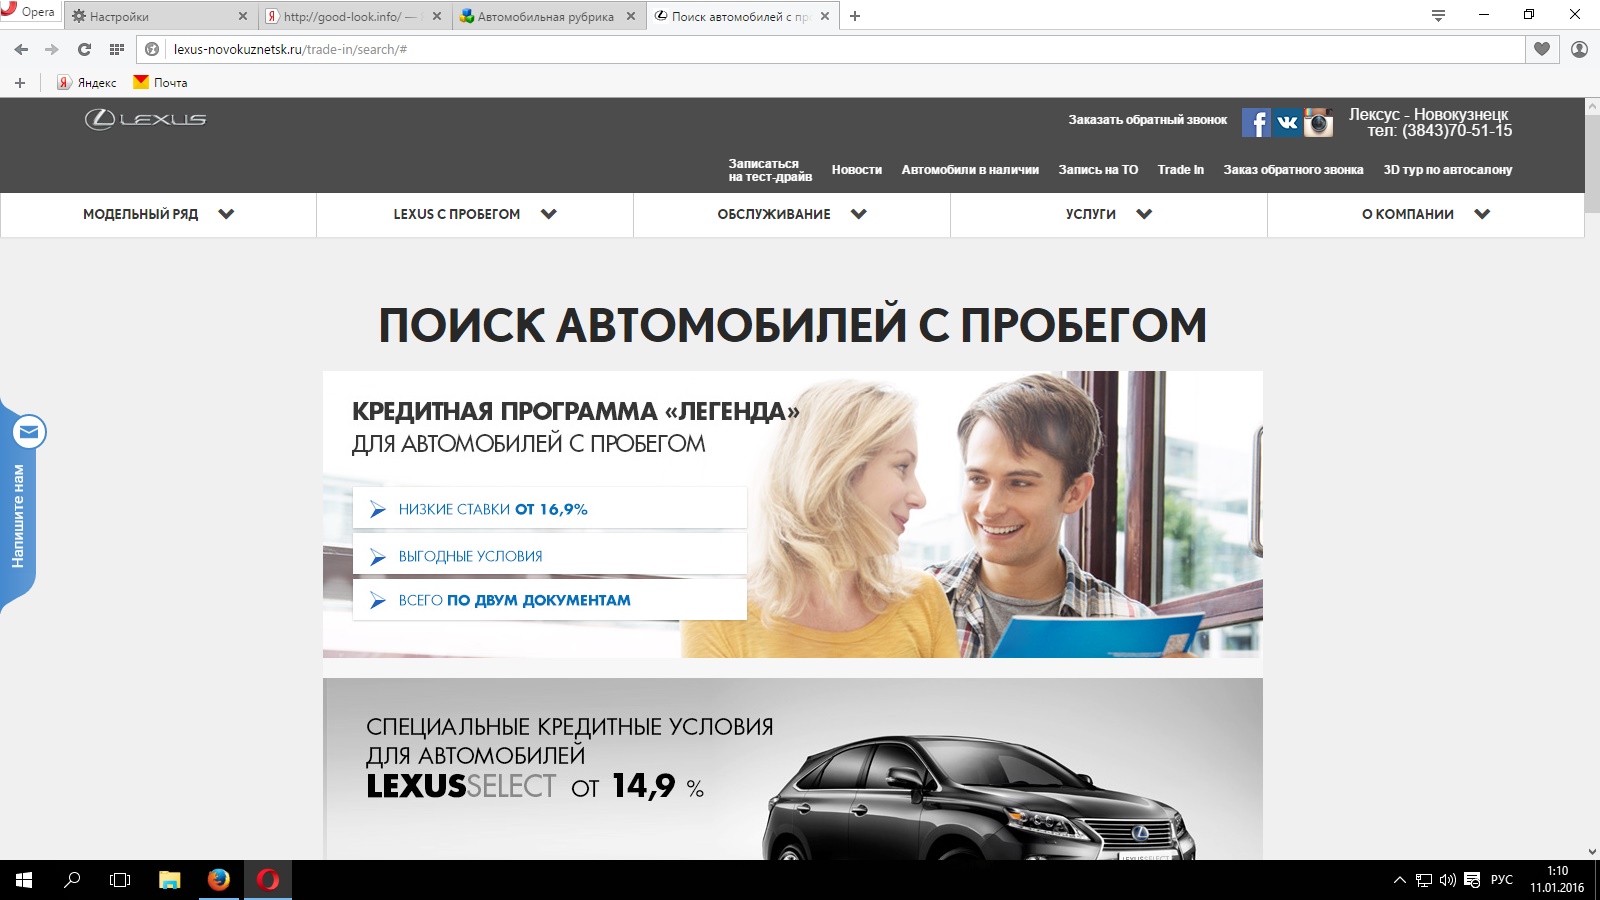Open 3D тур по автосалону link
The width and height of the screenshot is (1600, 900).
(1448, 170)
